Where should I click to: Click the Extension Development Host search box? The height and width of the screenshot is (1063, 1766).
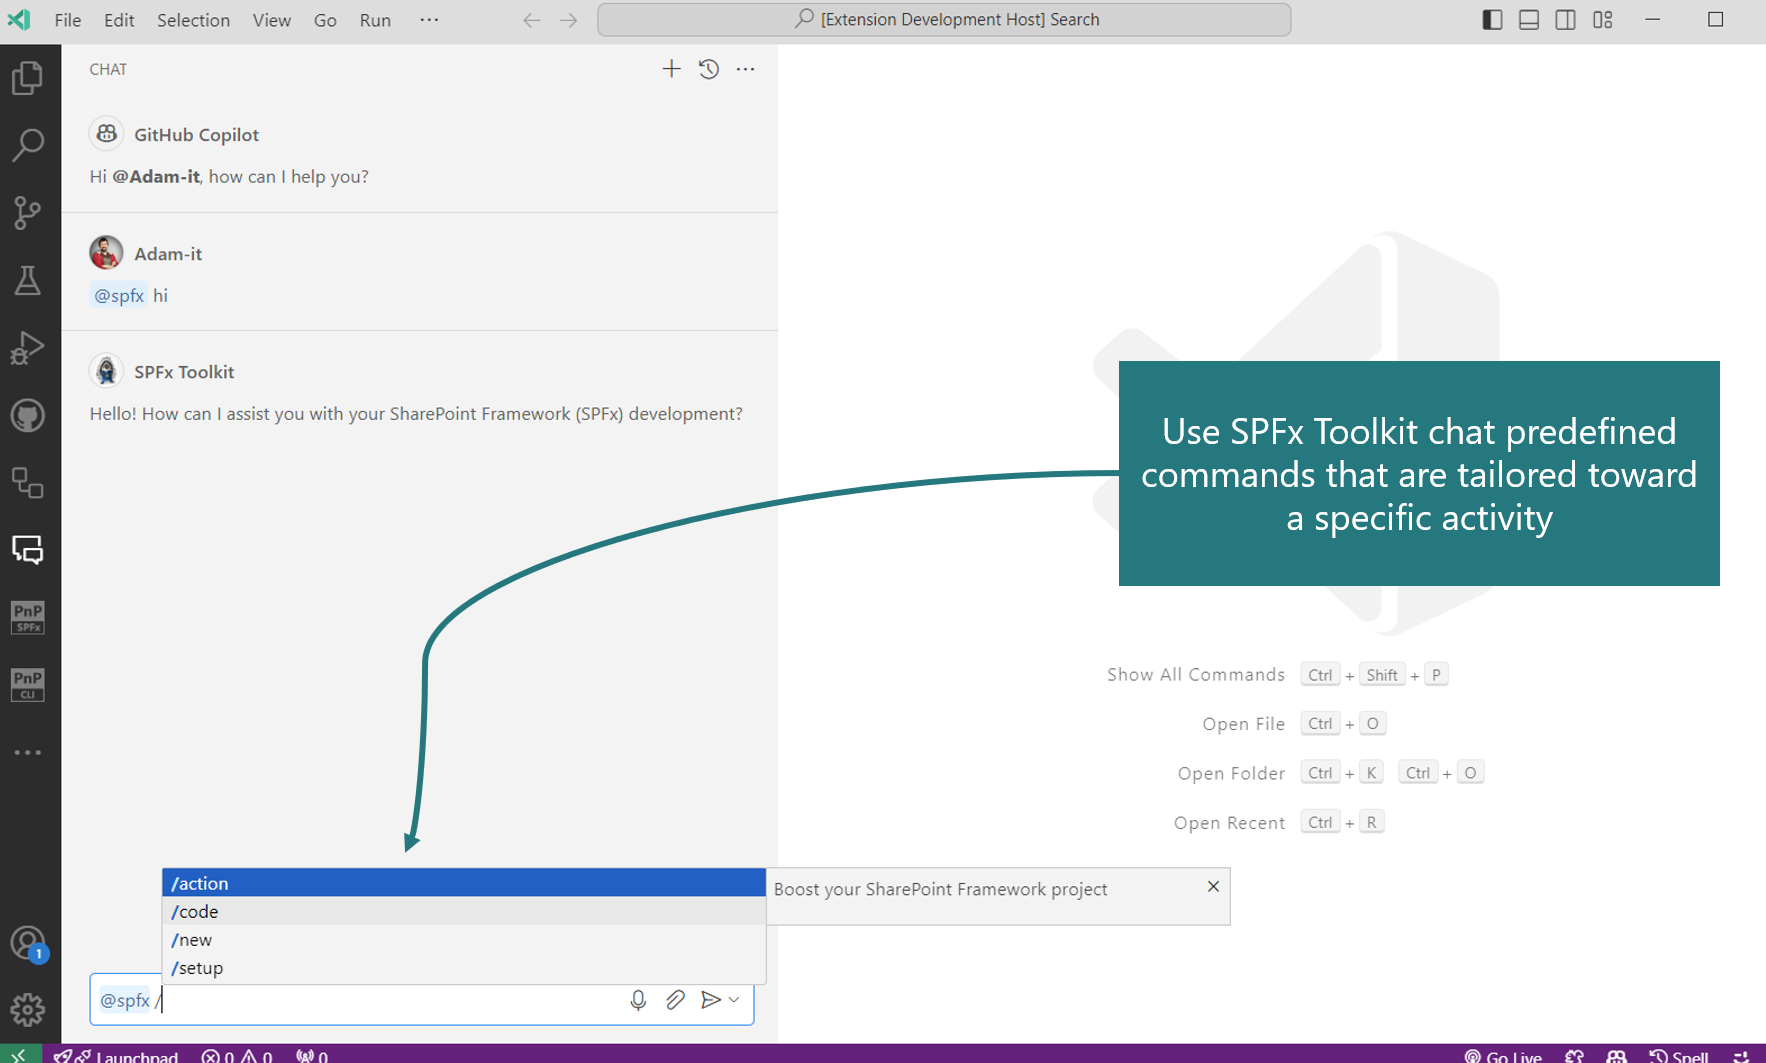click(944, 20)
